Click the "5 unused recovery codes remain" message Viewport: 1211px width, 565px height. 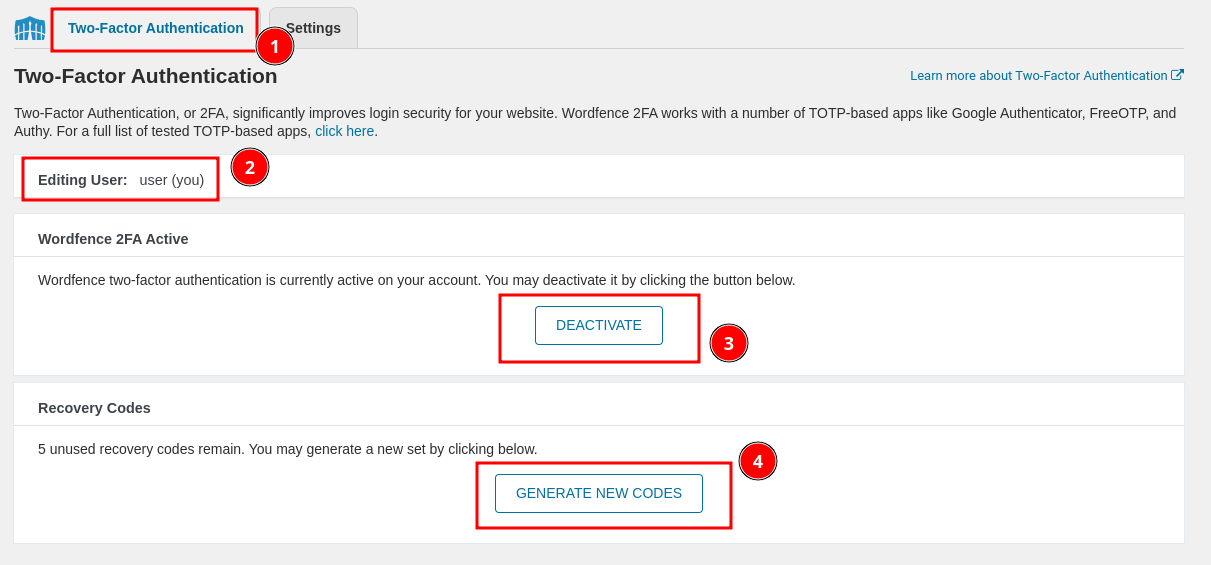[287, 449]
